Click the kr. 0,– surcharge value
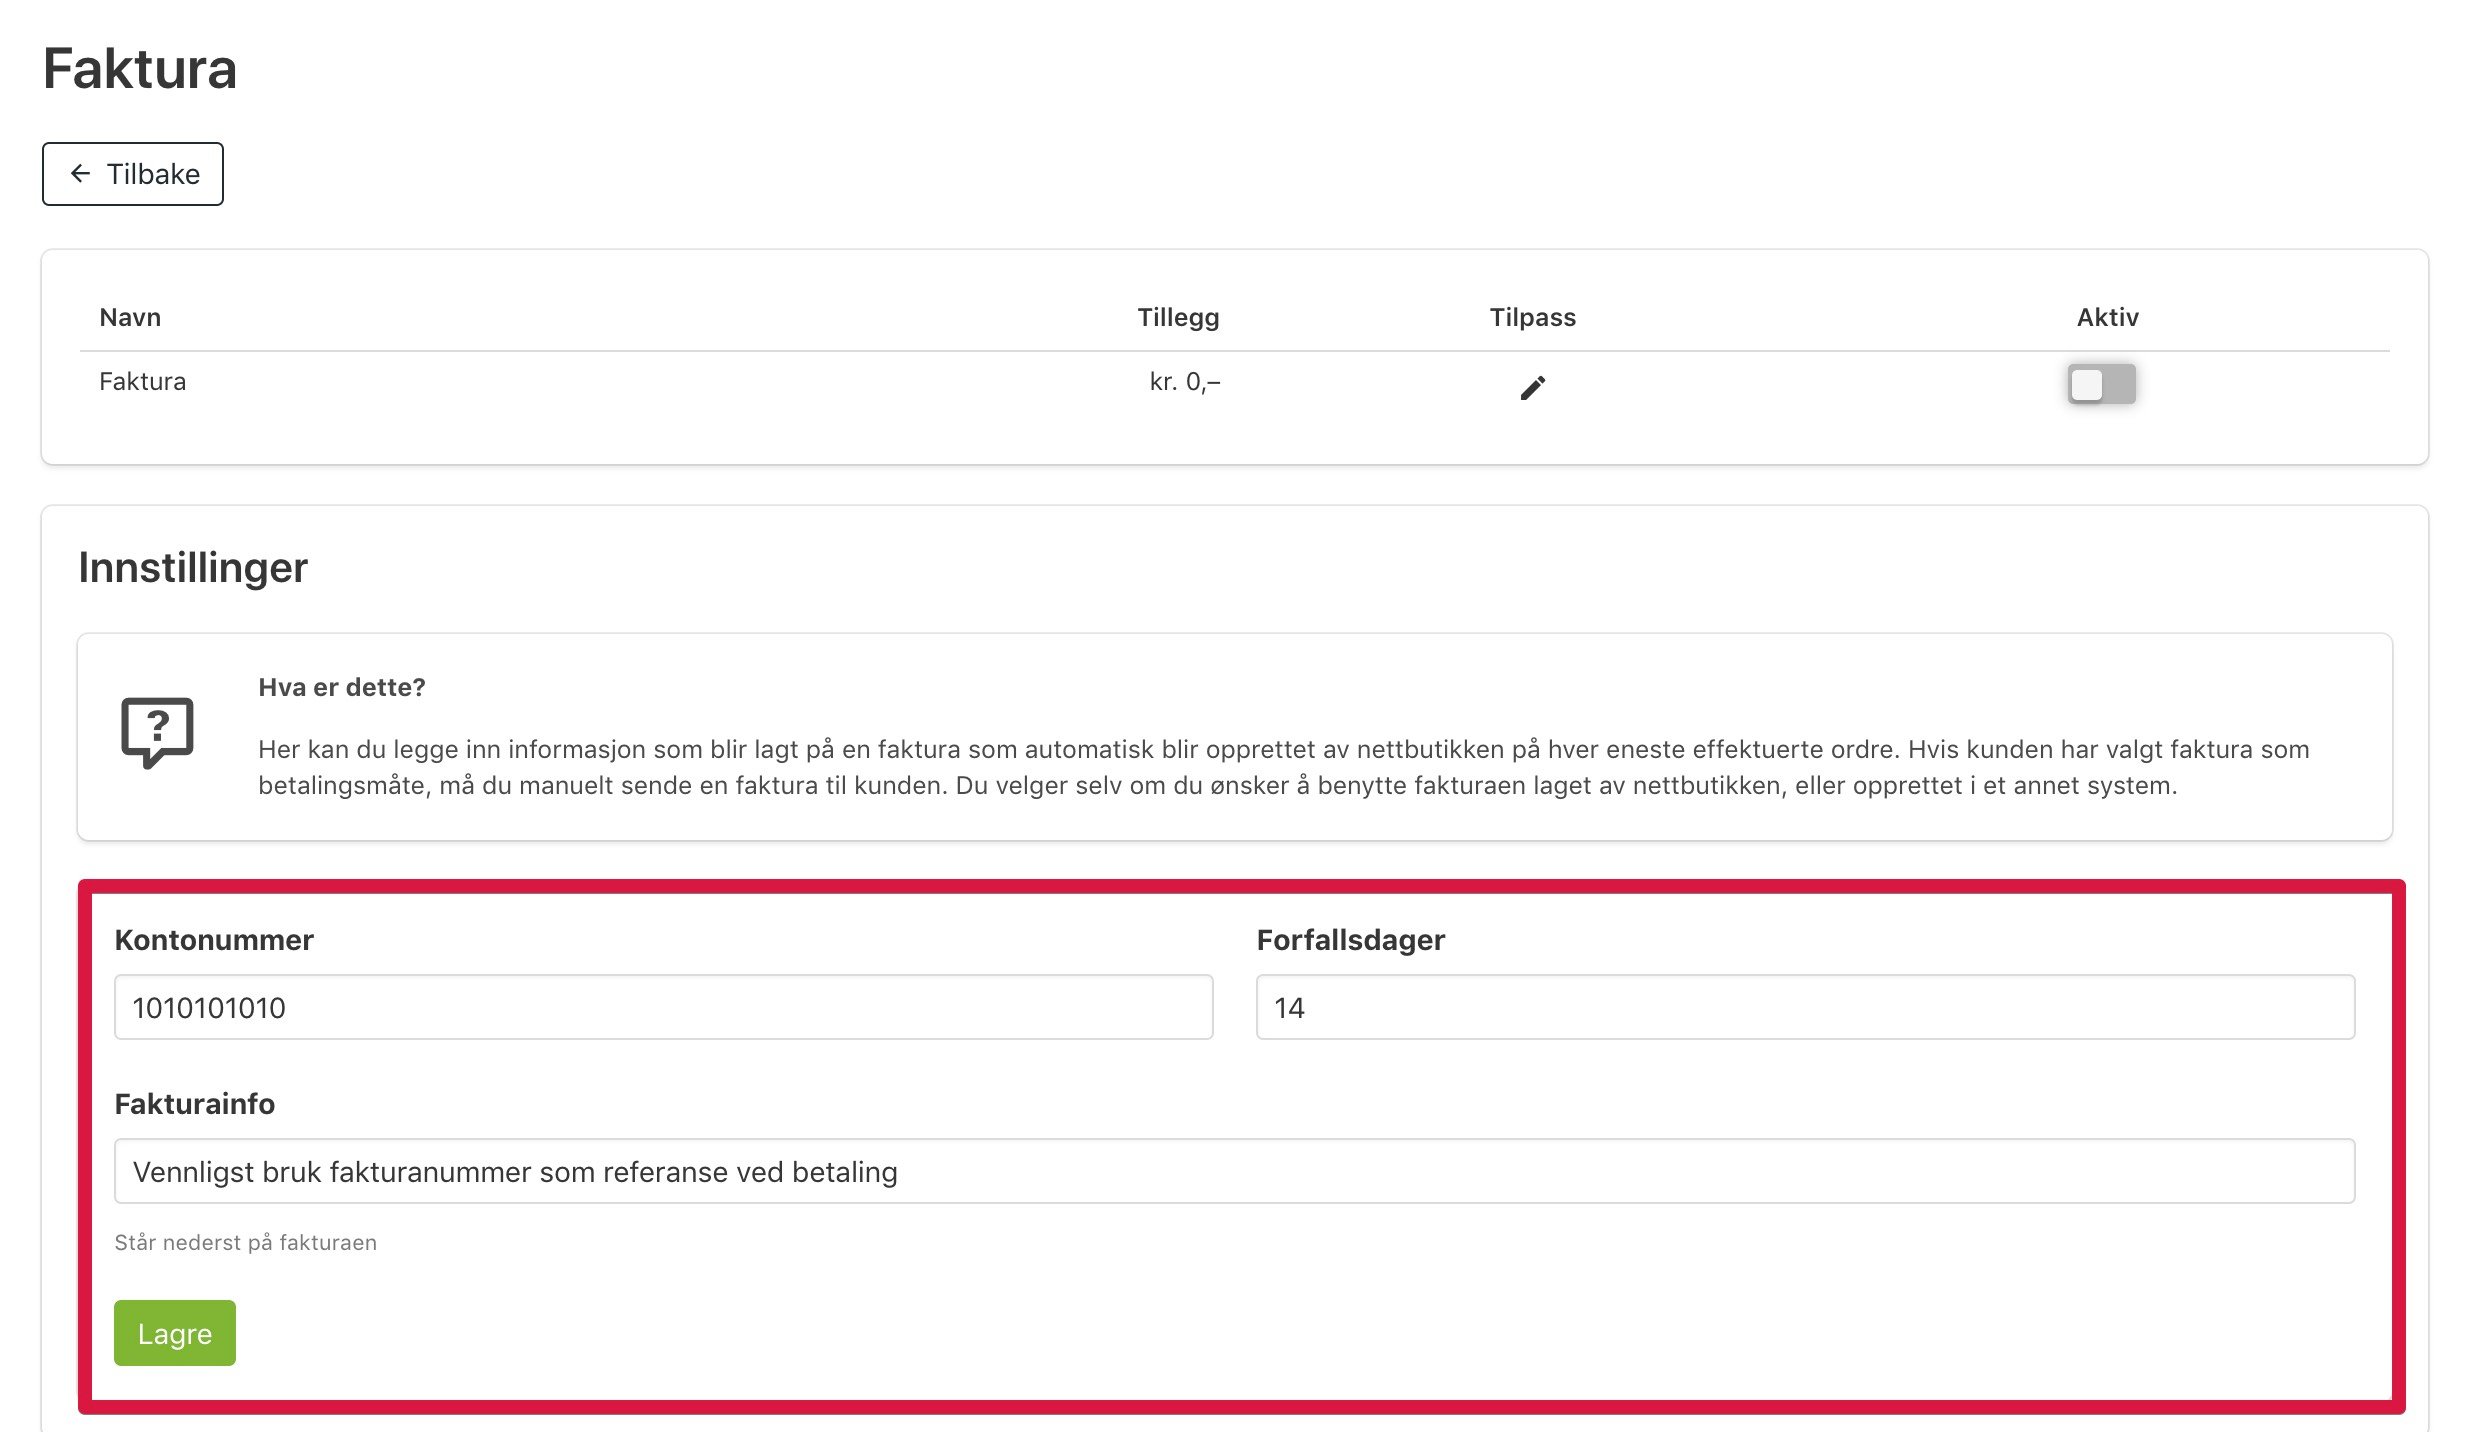This screenshot has width=2488, height=1432. [1185, 381]
